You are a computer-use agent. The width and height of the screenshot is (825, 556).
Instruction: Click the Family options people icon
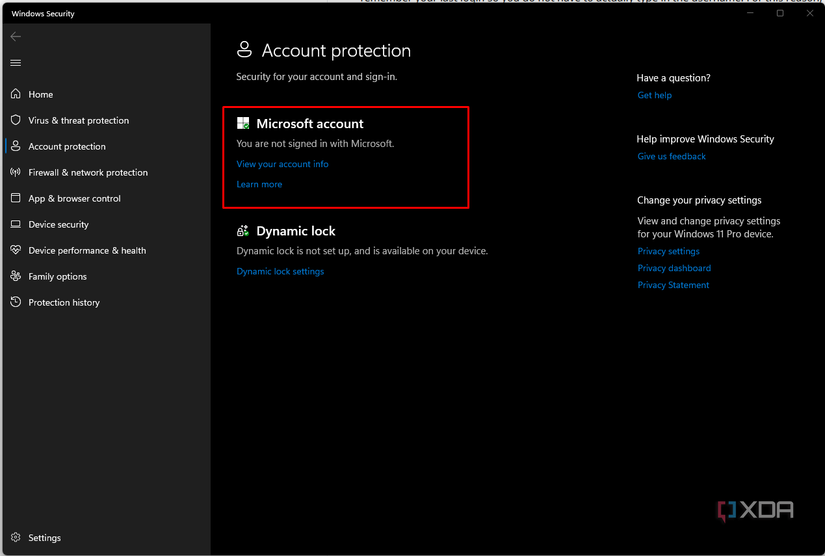pyautogui.click(x=16, y=276)
